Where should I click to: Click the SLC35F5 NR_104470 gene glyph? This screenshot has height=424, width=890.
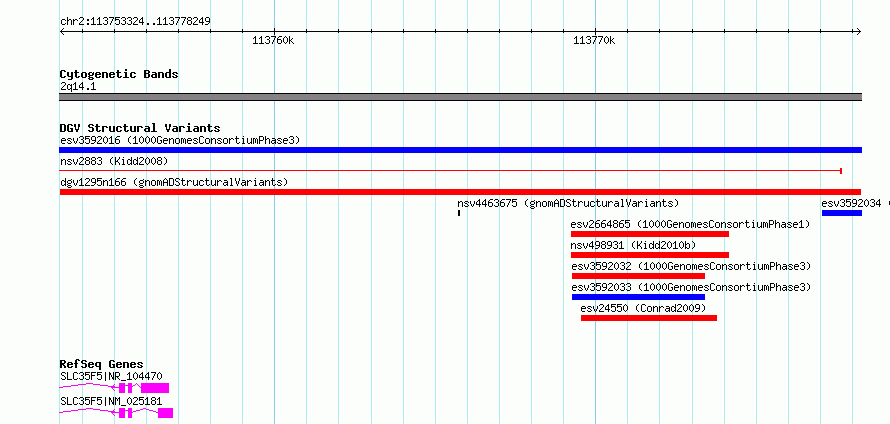114,388
